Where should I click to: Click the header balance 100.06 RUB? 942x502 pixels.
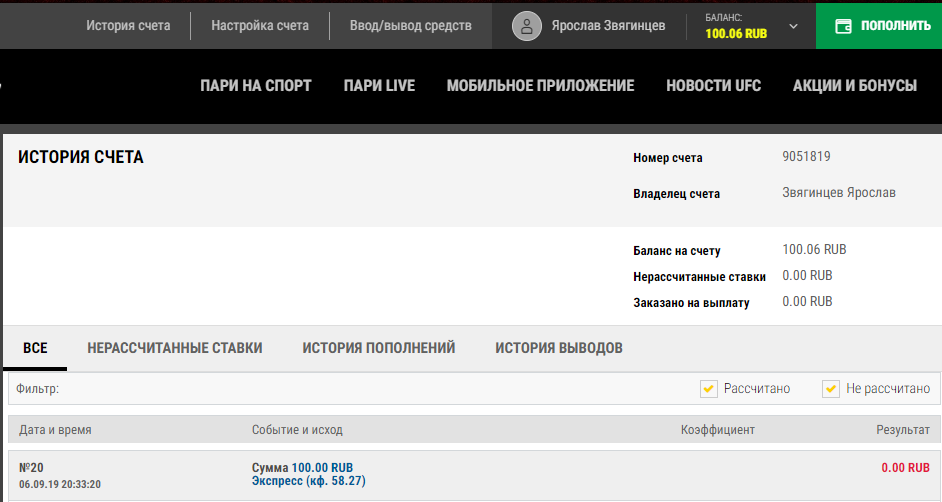tap(736, 34)
